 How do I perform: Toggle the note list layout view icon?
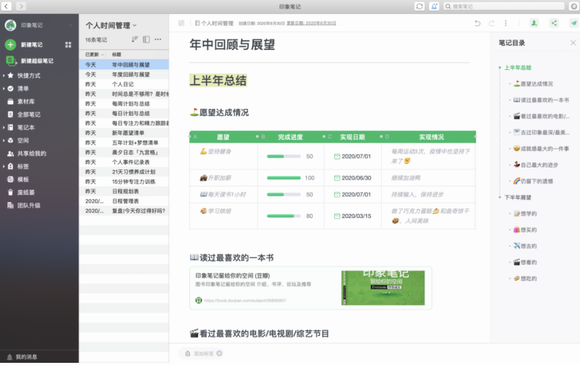[146, 39]
